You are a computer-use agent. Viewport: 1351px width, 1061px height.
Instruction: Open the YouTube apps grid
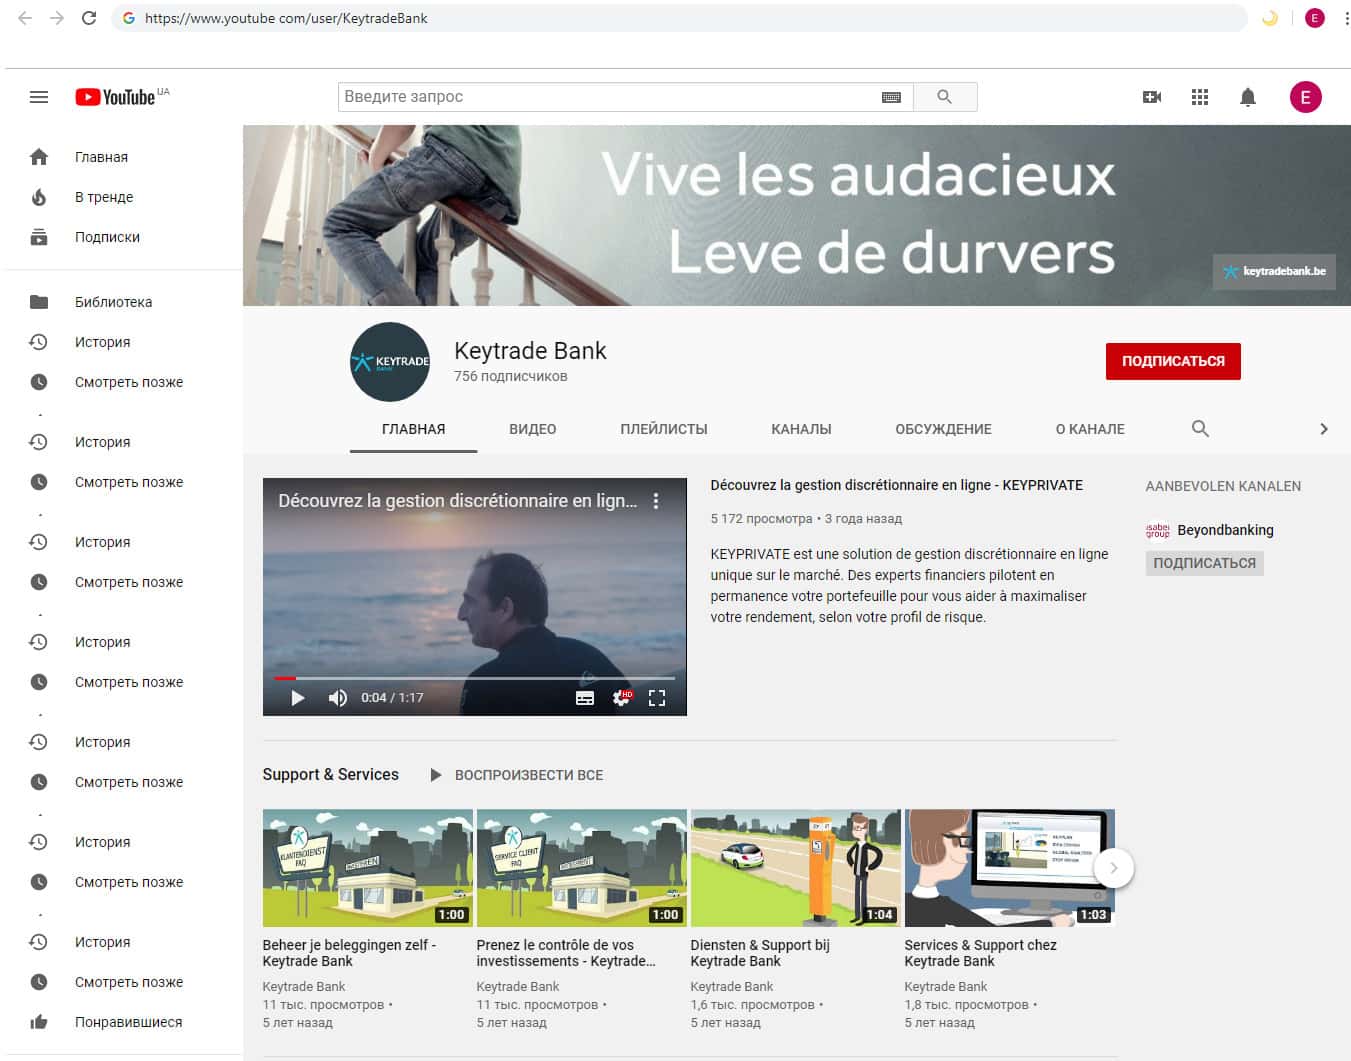[1200, 97]
